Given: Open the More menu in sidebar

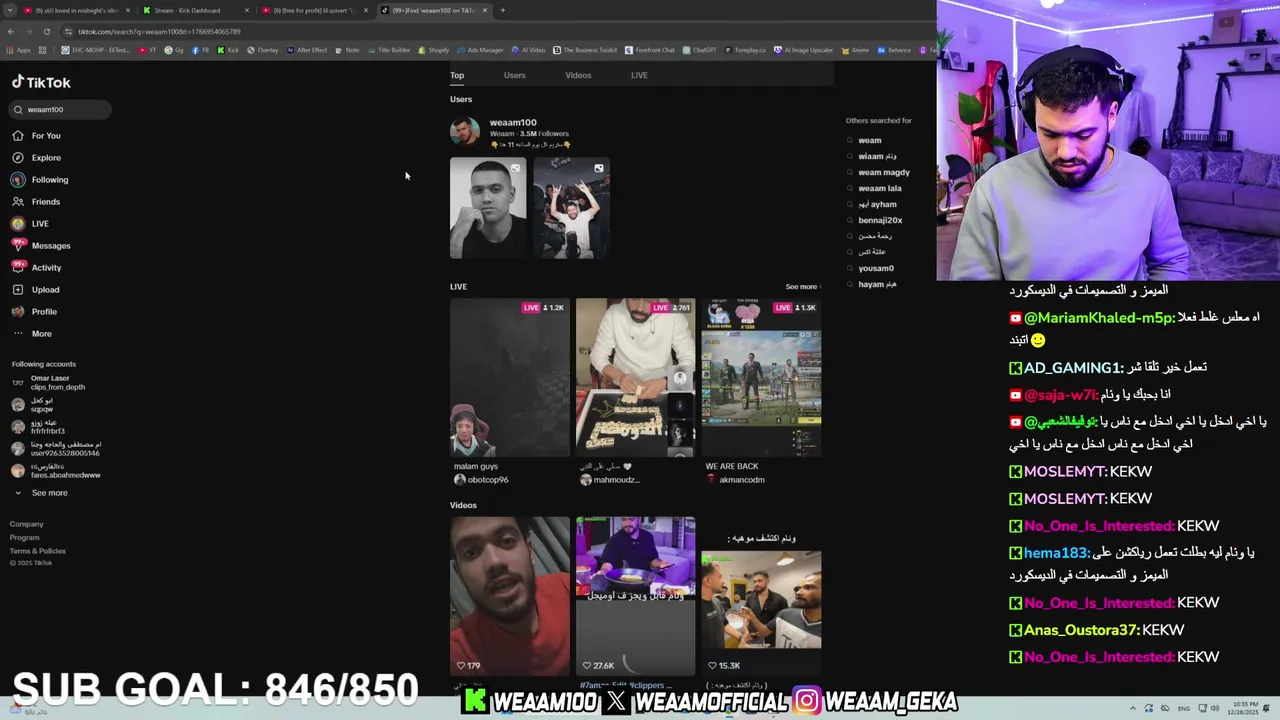Looking at the screenshot, I should pos(32,334).
